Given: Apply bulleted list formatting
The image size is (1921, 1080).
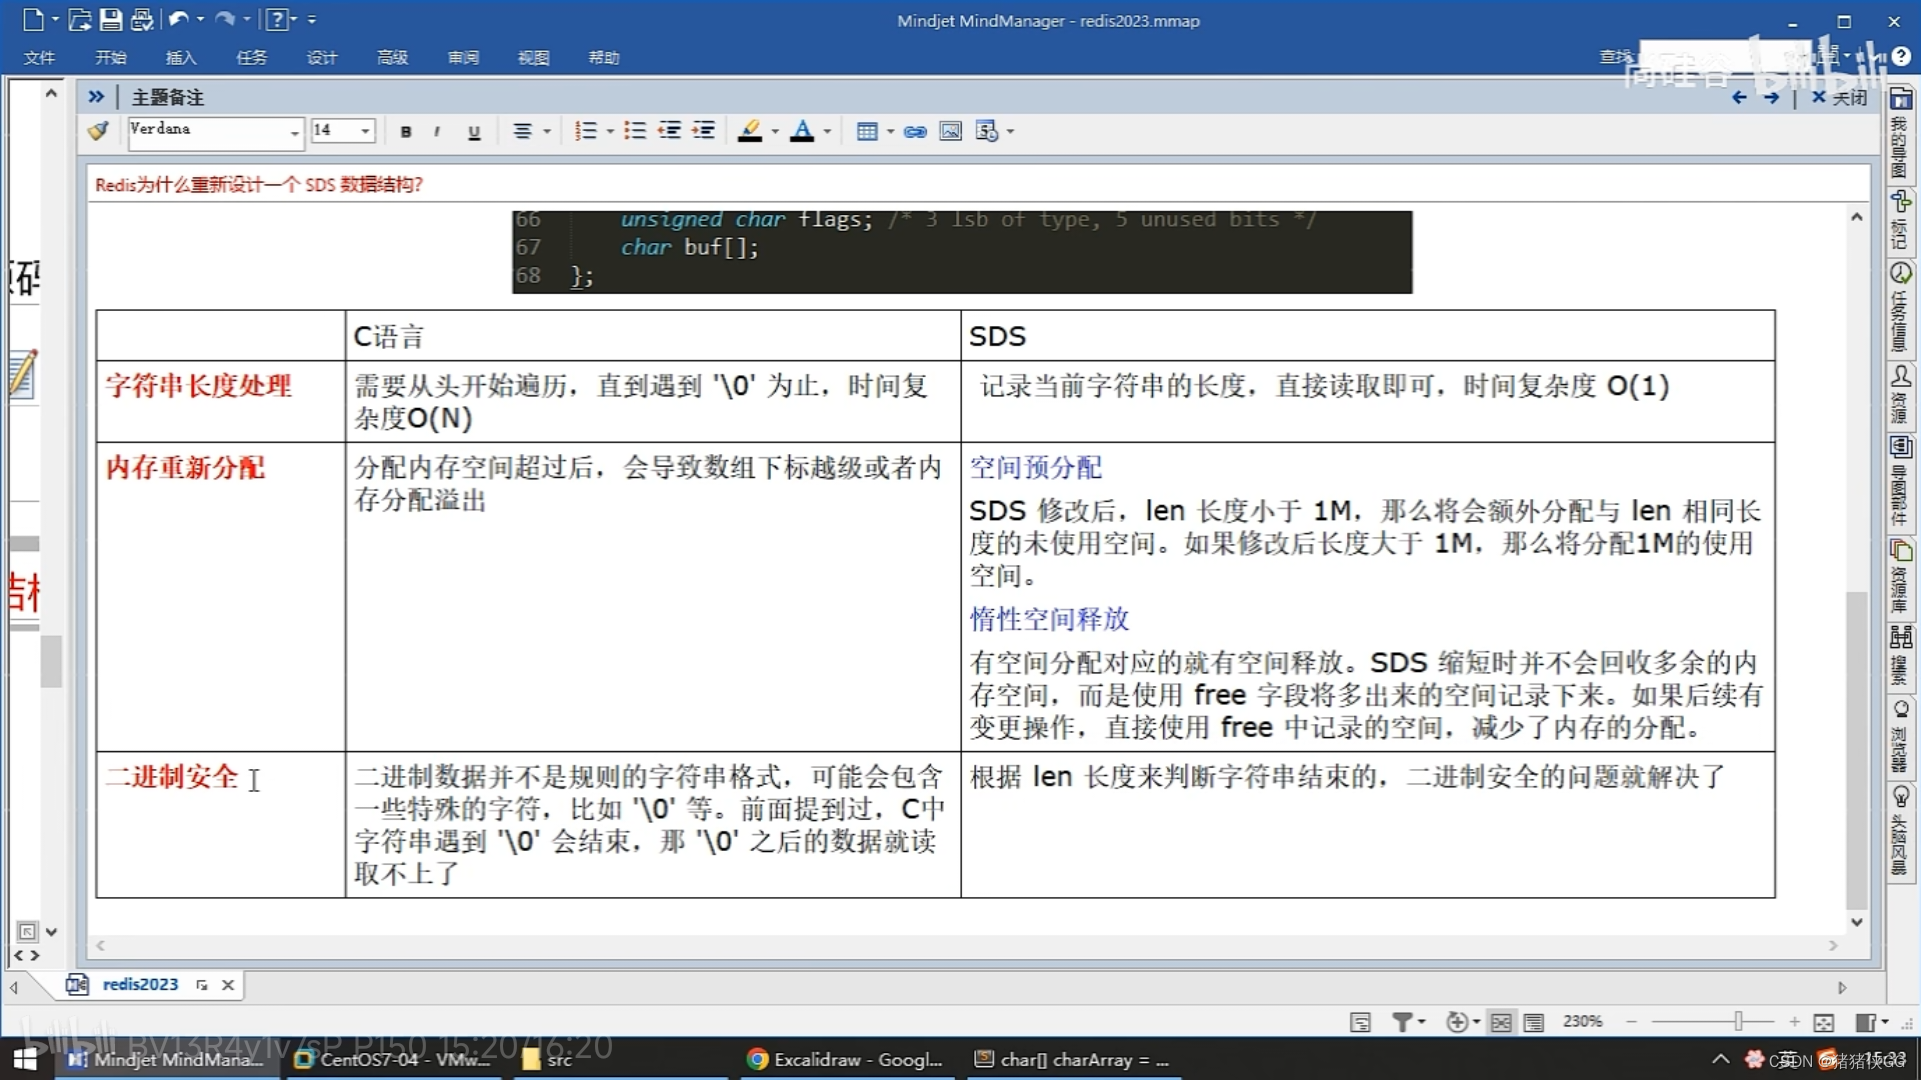Looking at the screenshot, I should (634, 131).
